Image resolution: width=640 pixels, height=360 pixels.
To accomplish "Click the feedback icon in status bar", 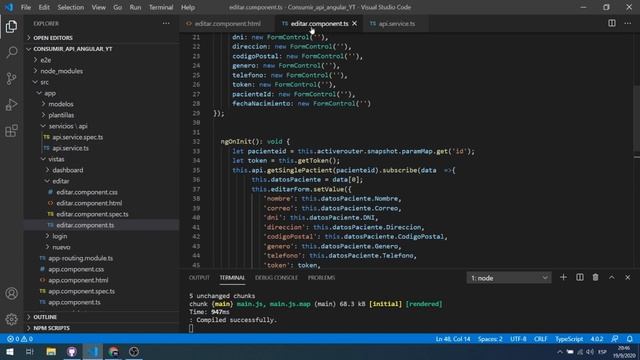I will 615,339.
